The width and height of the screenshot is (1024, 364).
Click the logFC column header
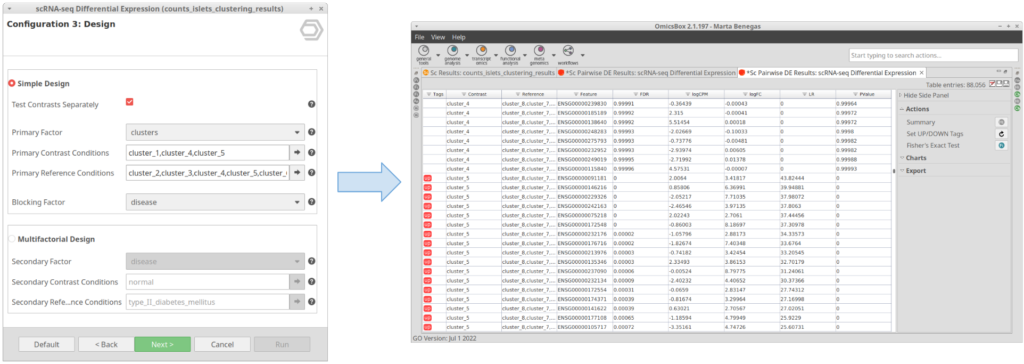(752, 94)
